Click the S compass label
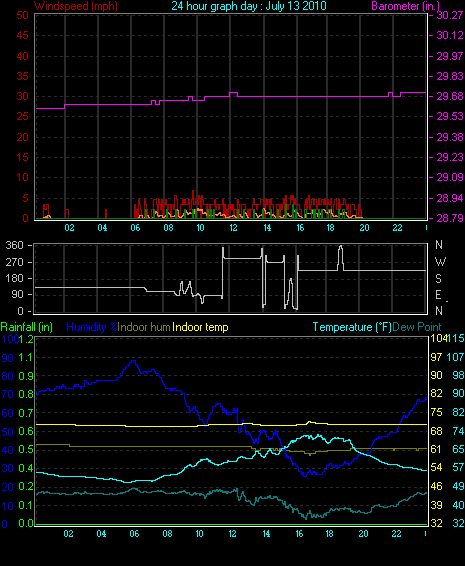Screen dimensions: 465x566 pos(438,279)
